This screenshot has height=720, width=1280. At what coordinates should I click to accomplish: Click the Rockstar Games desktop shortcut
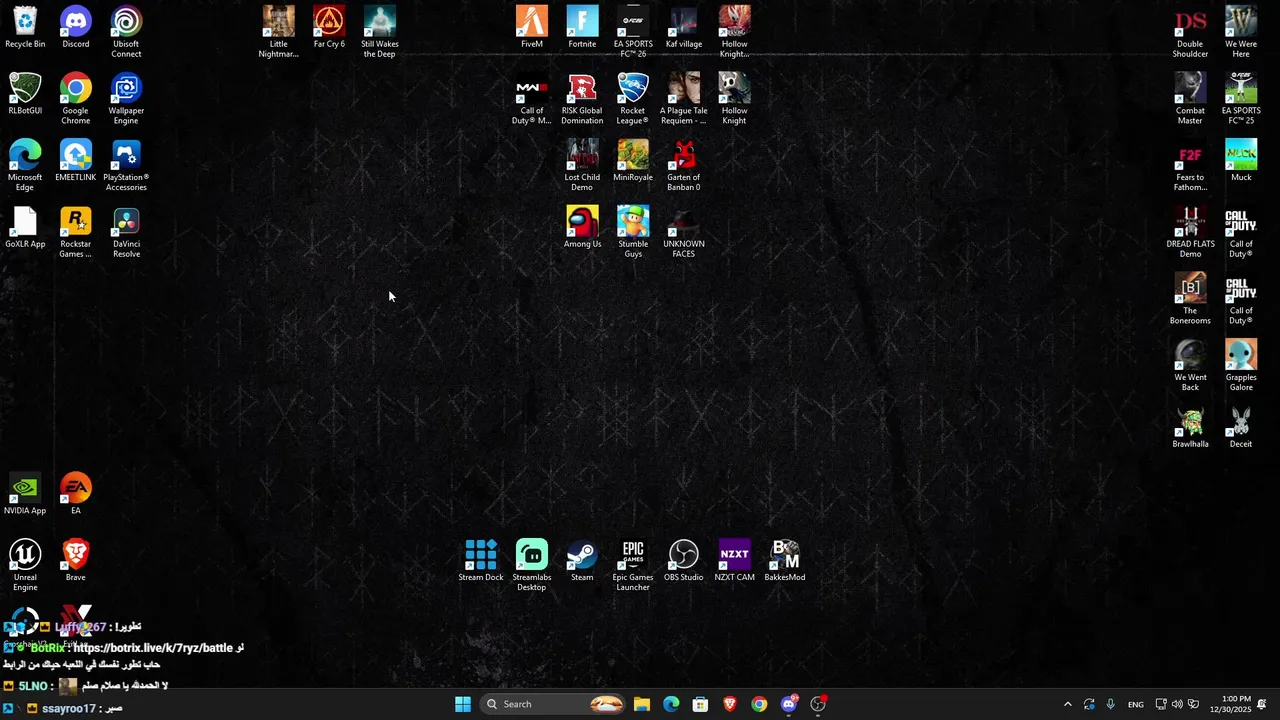76,233
